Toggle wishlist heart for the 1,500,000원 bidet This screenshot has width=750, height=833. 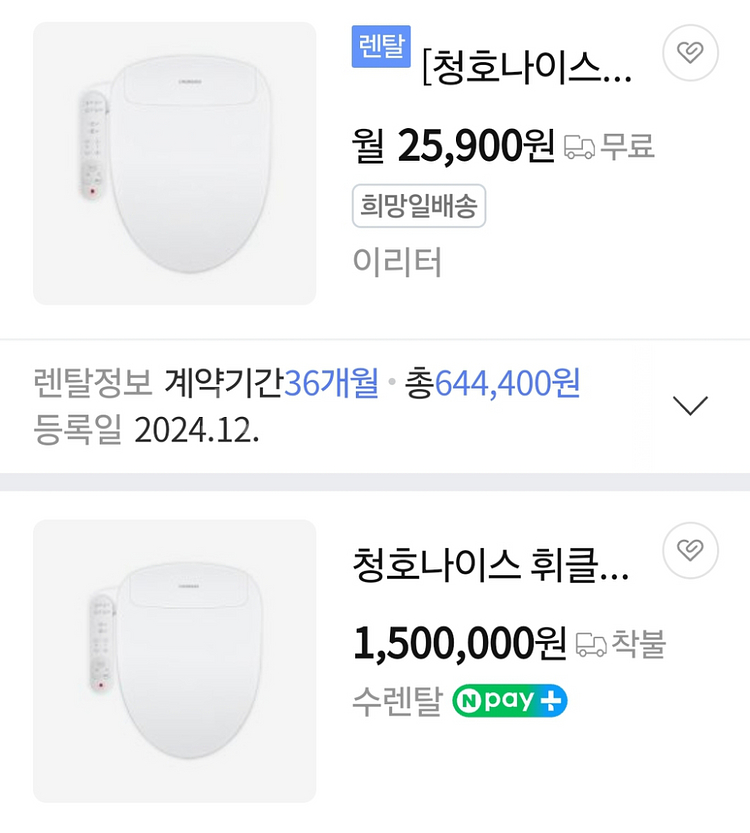[691, 549]
